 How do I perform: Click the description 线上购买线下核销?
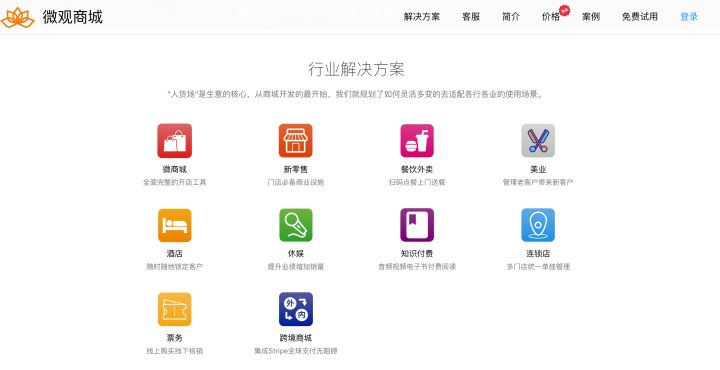click(174, 351)
